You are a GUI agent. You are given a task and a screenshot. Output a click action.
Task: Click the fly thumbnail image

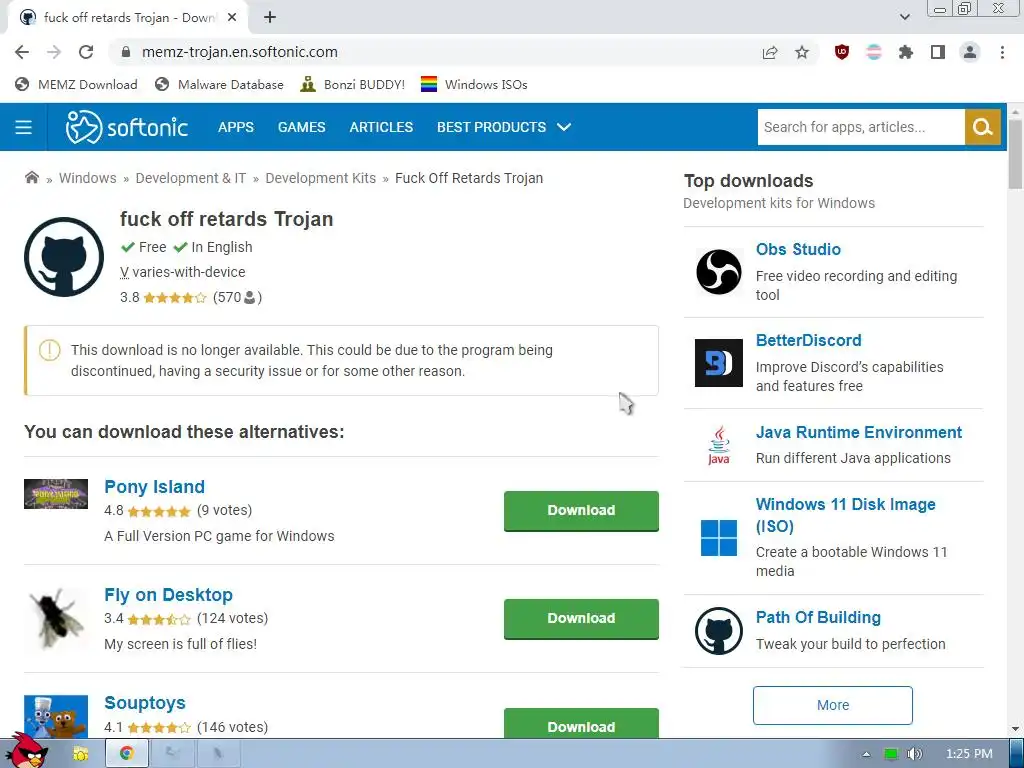[56, 618]
